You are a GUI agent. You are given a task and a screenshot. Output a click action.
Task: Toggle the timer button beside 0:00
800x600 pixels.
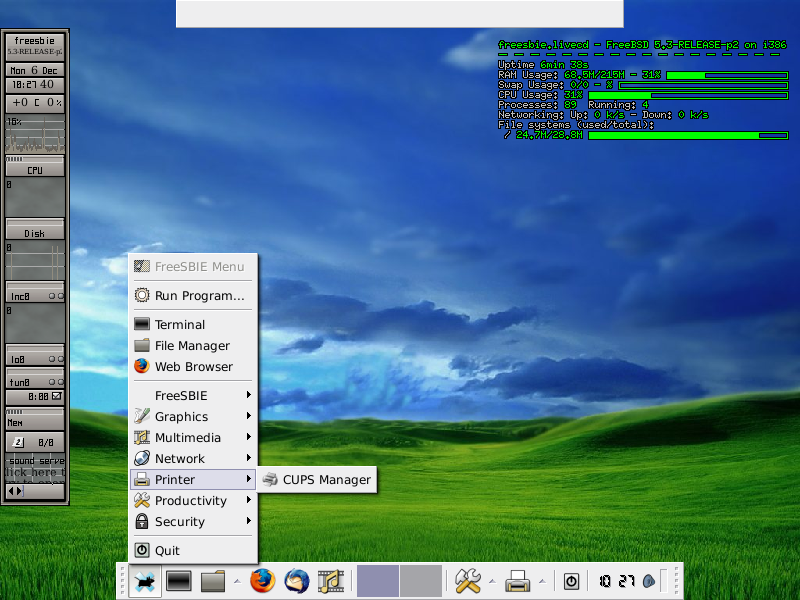click(x=57, y=396)
